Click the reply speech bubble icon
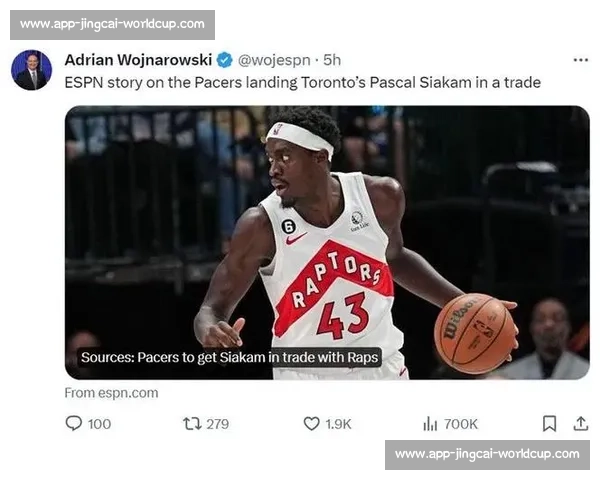The width and height of the screenshot is (600, 480). [73, 423]
